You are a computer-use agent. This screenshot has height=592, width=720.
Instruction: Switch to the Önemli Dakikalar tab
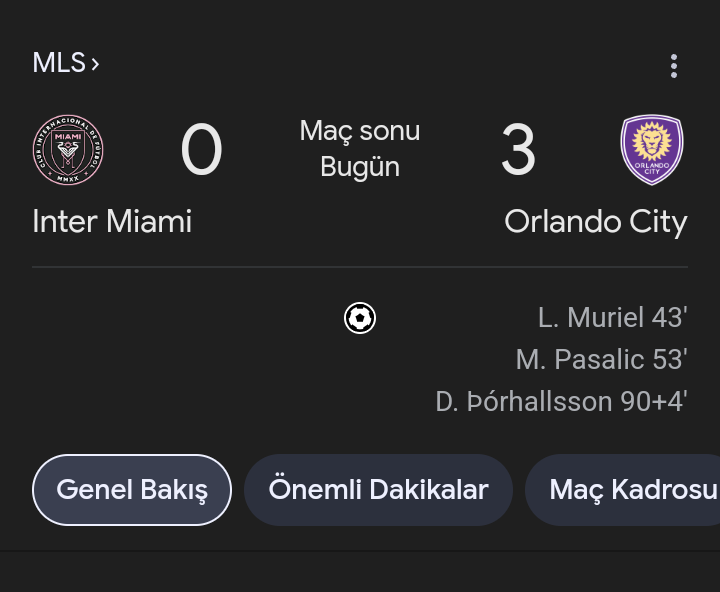378,490
